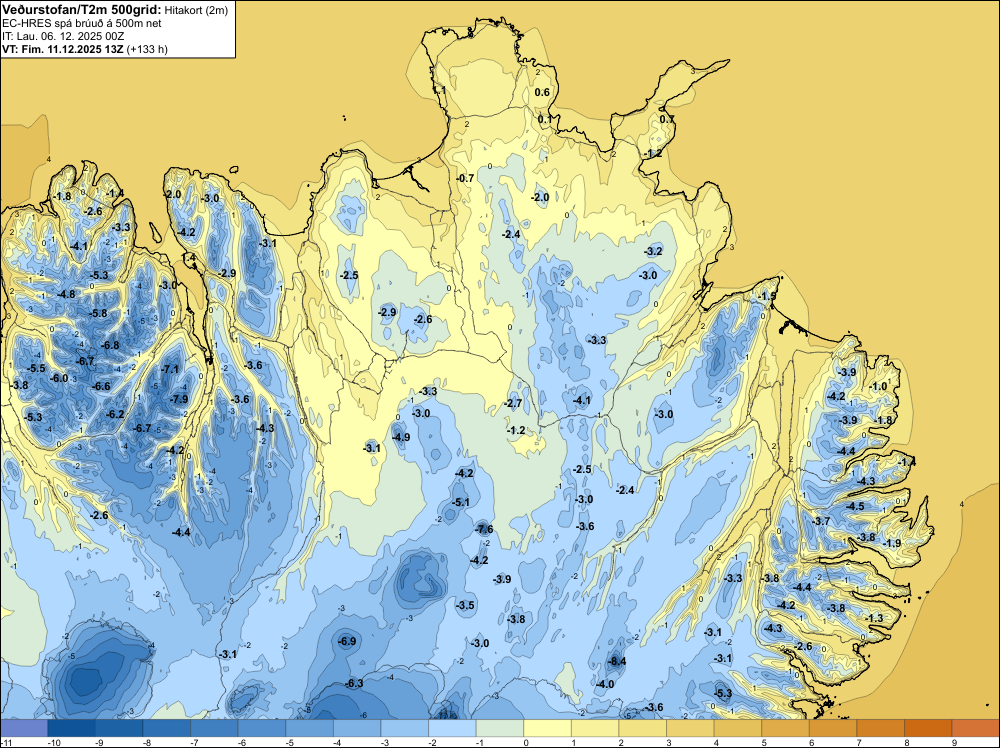1000x748 pixels.
Task: Pick the blue legend swatch labelled -7
Action: coord(214,728)
